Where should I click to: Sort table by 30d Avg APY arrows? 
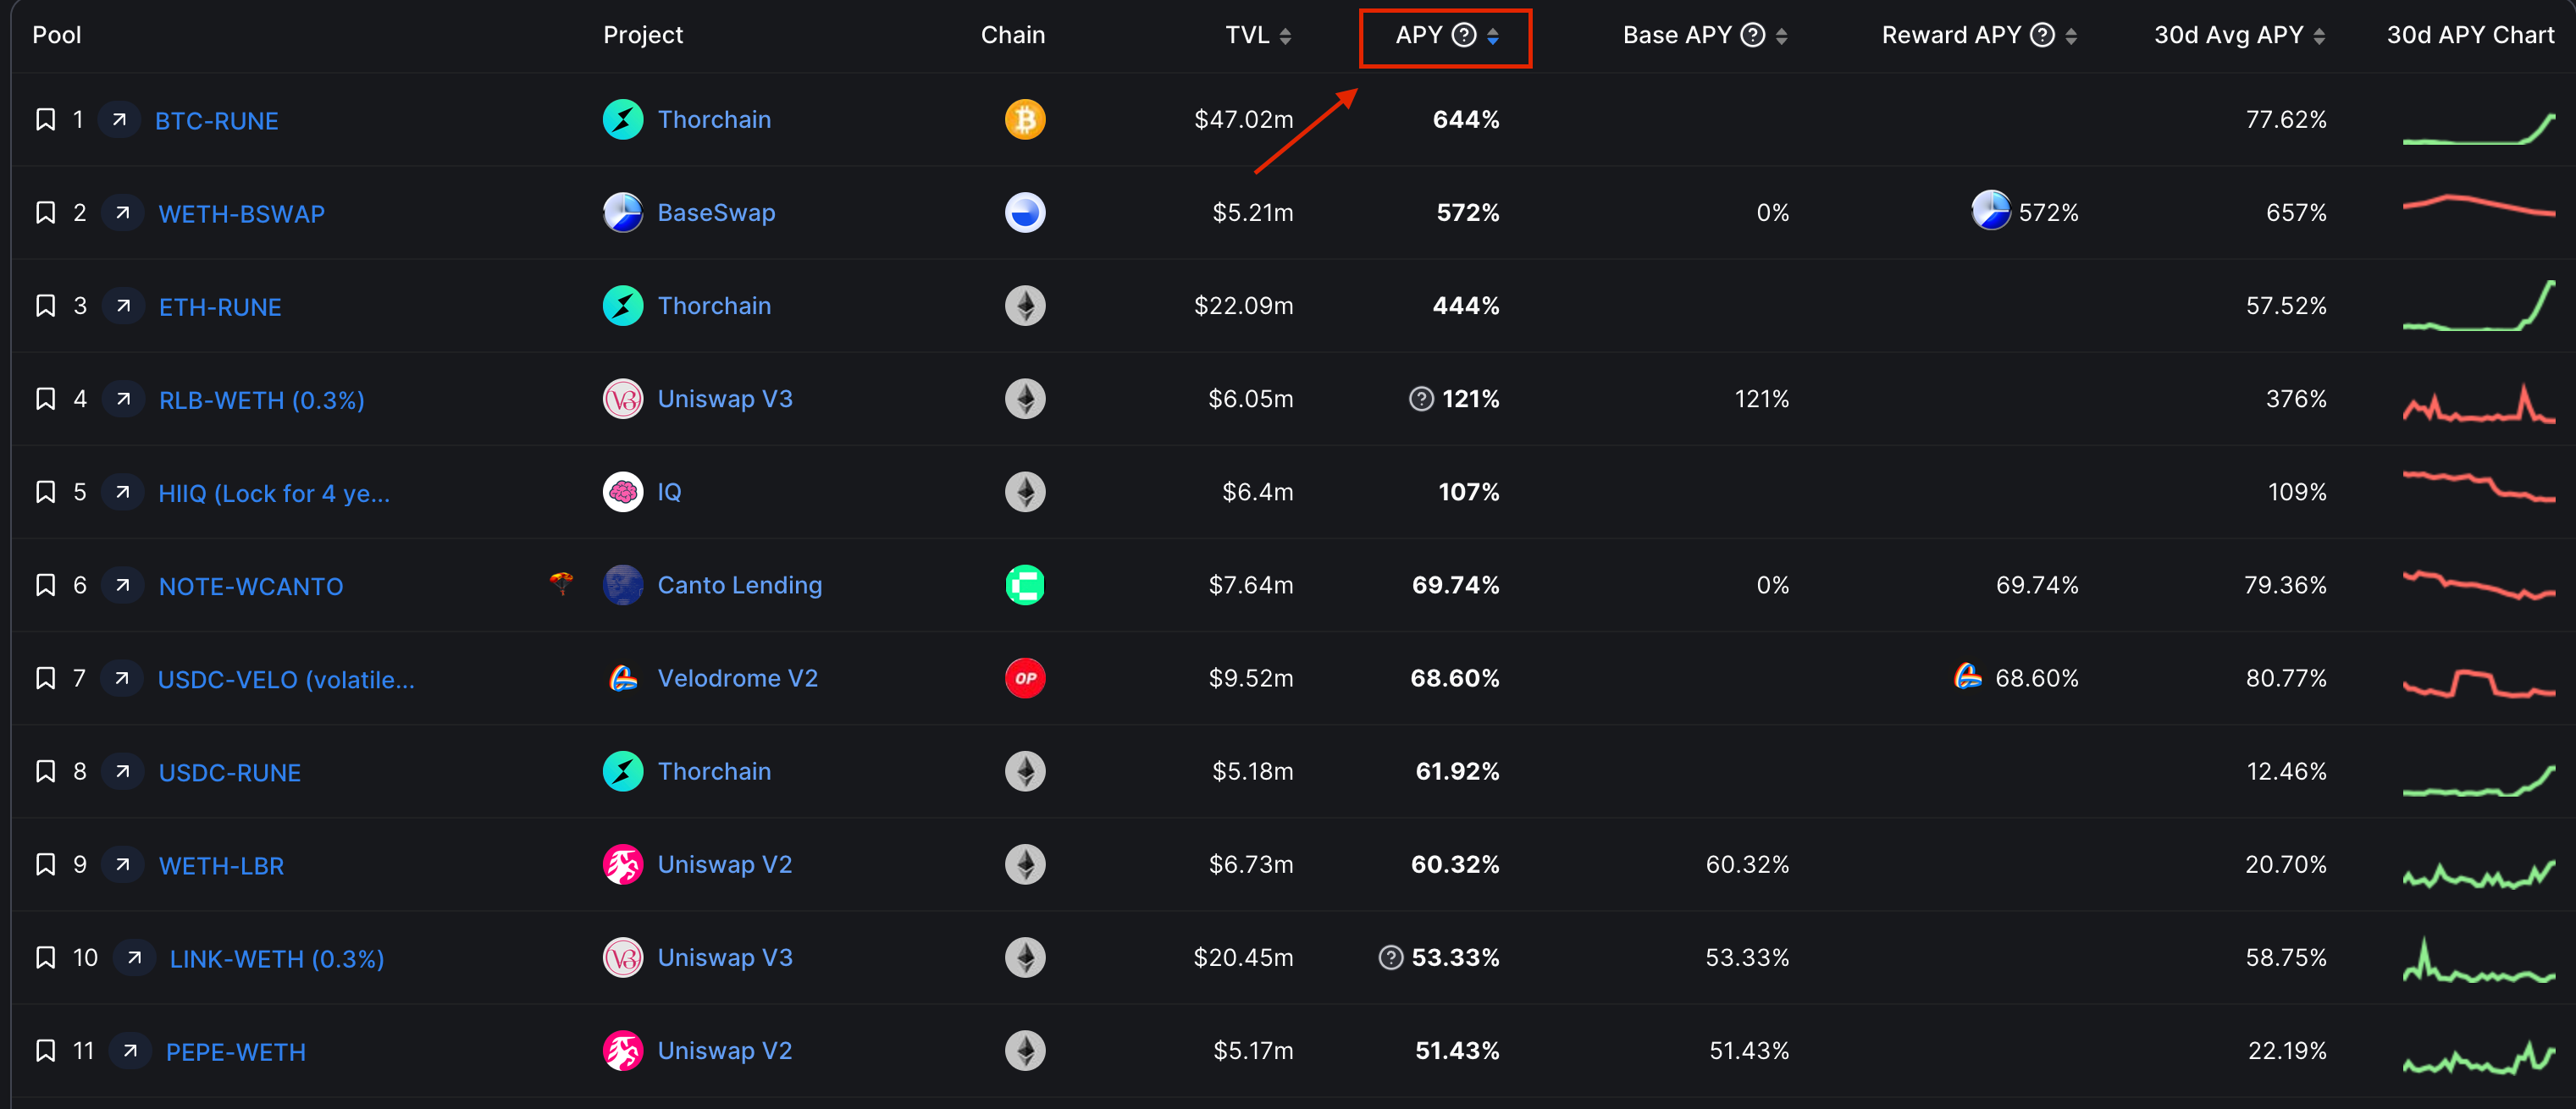pyautogui.click(x=2319, y=36)
